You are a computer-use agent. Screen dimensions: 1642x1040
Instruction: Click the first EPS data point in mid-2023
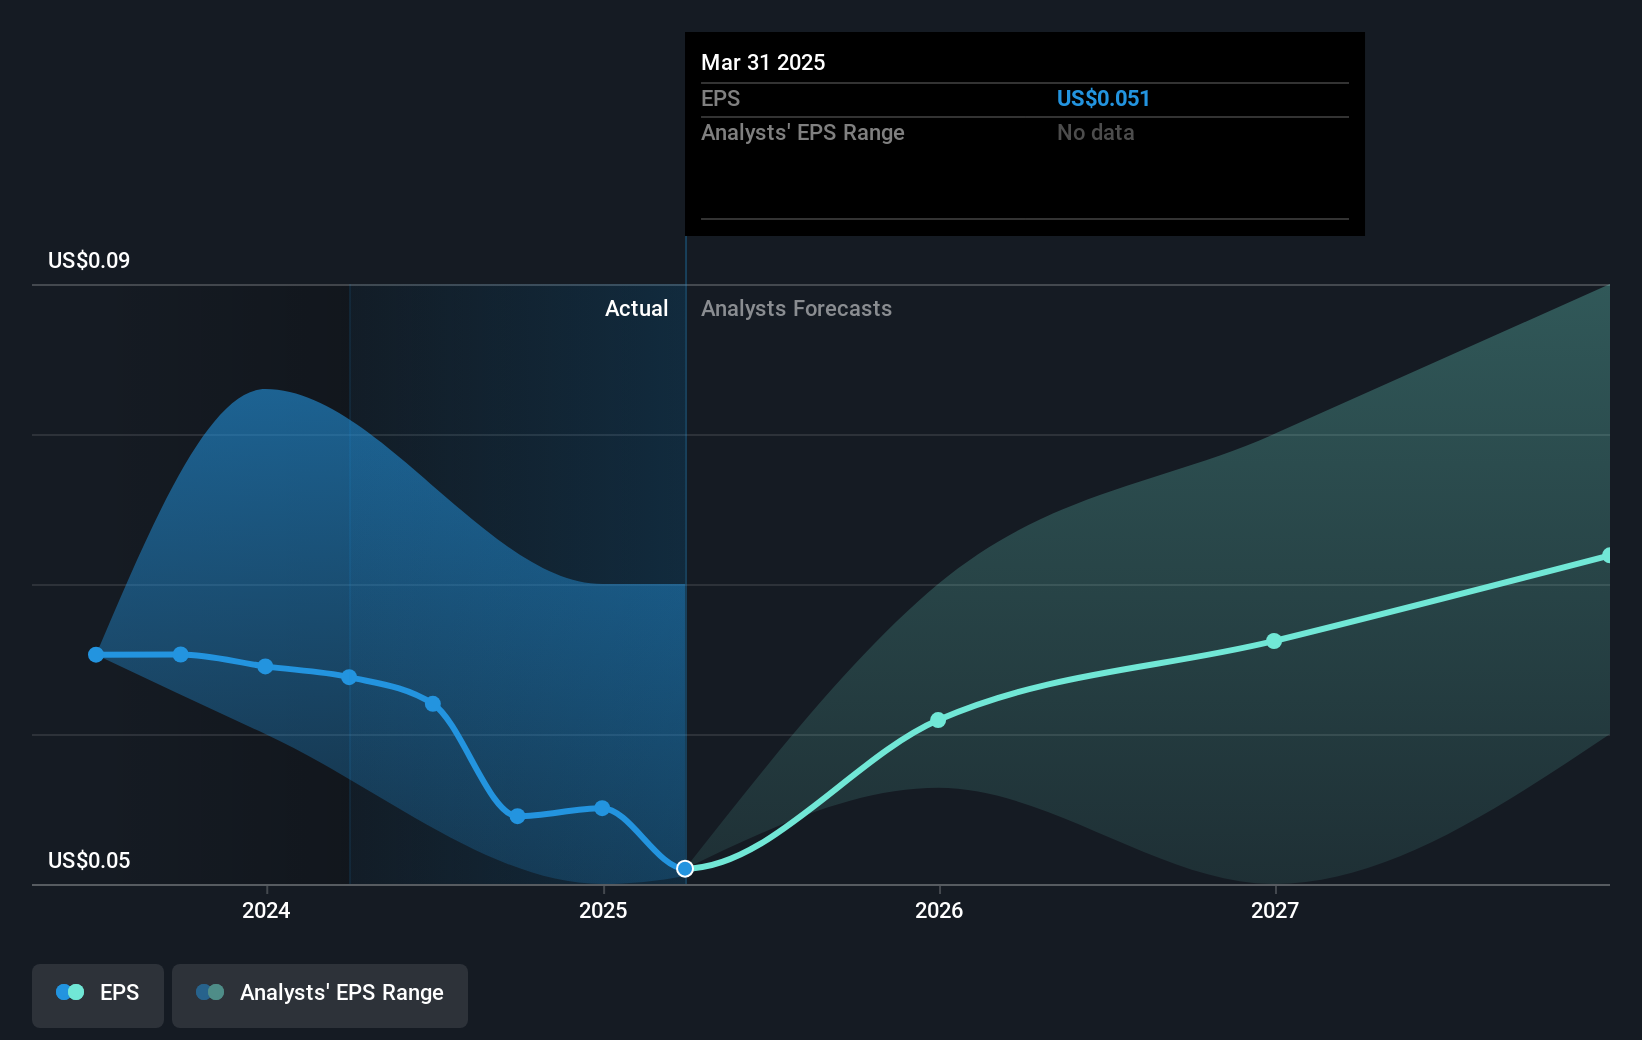point(96,655)
